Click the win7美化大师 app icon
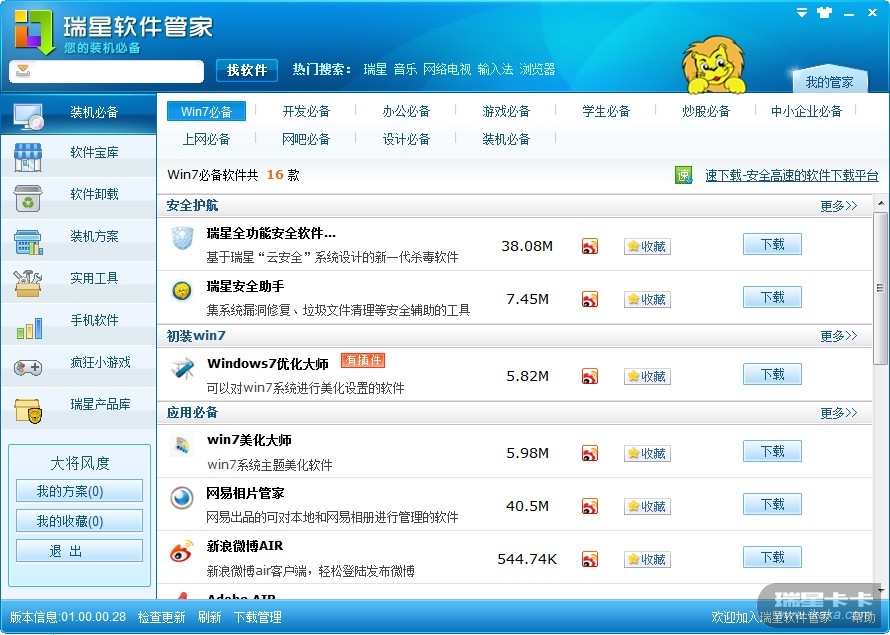 (182, 445)
